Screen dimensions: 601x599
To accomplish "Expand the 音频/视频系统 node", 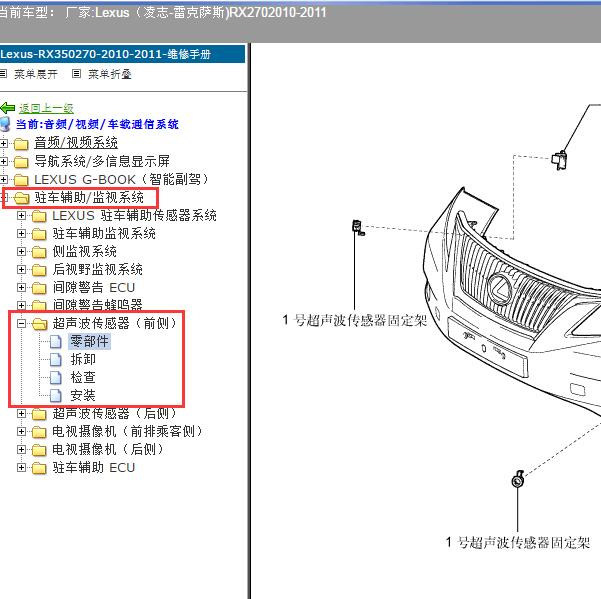I will (x=3, y=144).
